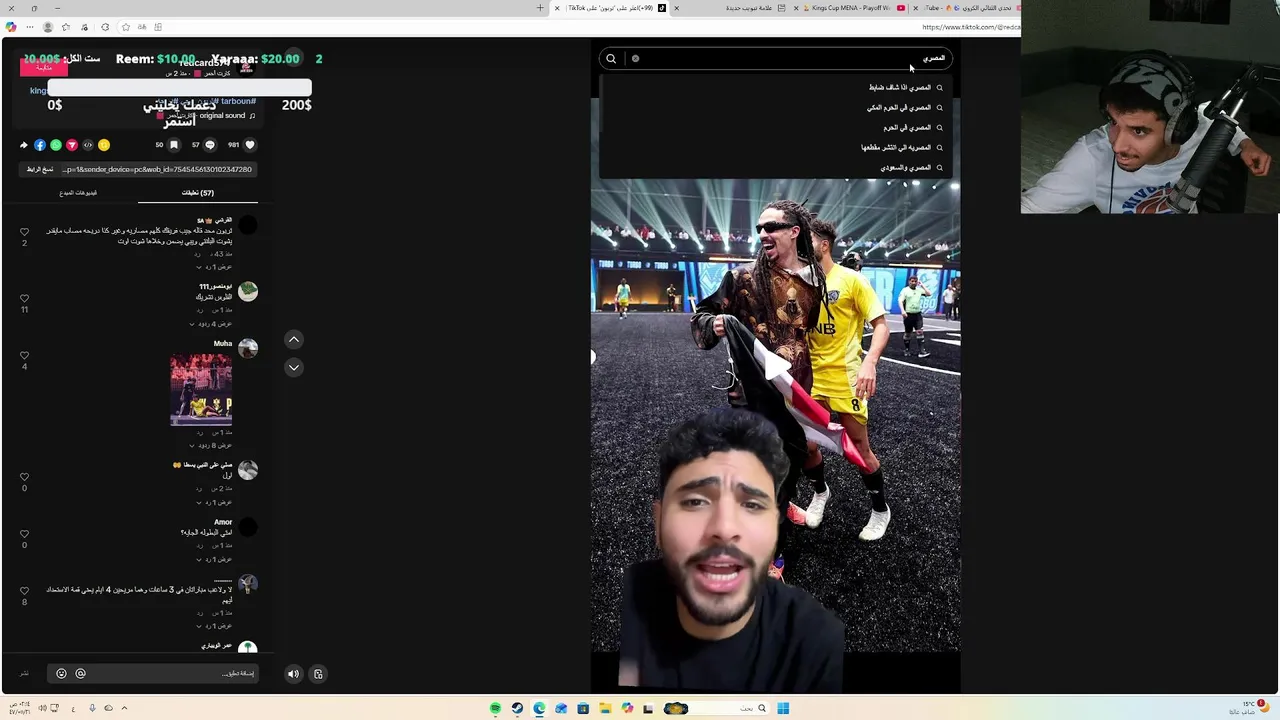Share the video to Facebook
The height and width of the screenshot is (720, 1280).
coord(40,145)
